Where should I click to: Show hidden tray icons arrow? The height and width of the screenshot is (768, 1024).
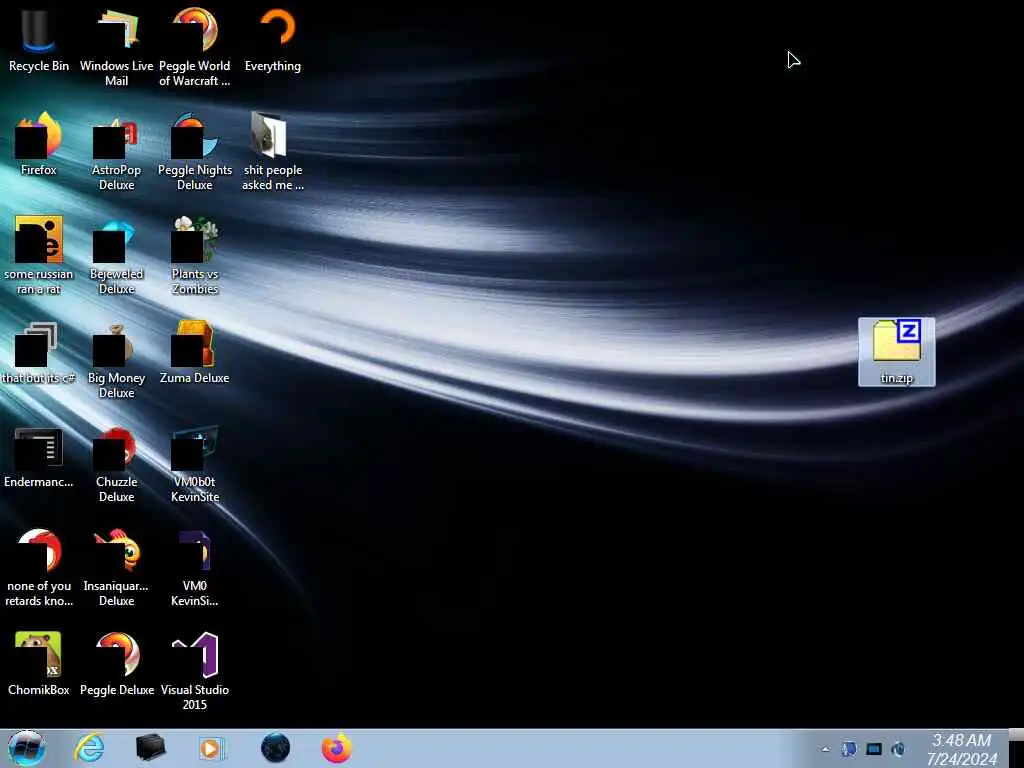coord(825,749)
